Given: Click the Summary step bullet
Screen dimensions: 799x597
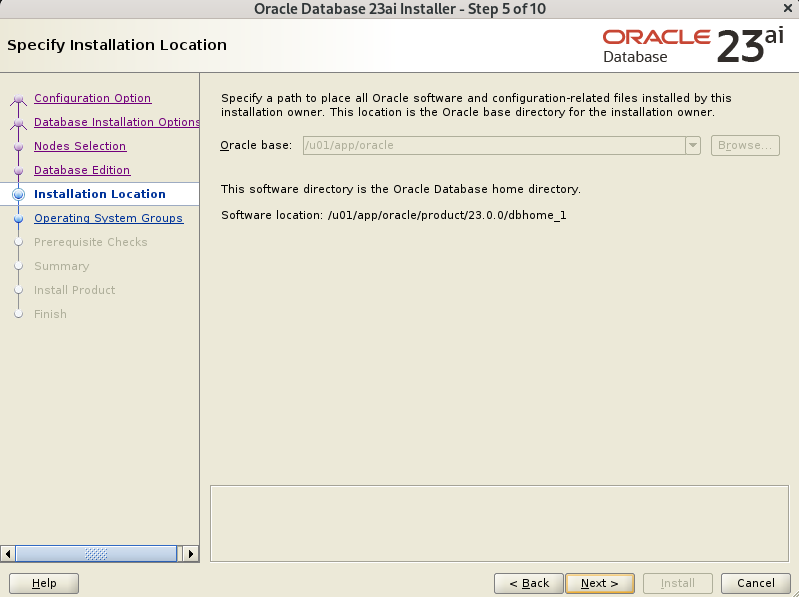Looking at the screenshot, I should pos(18,266).
